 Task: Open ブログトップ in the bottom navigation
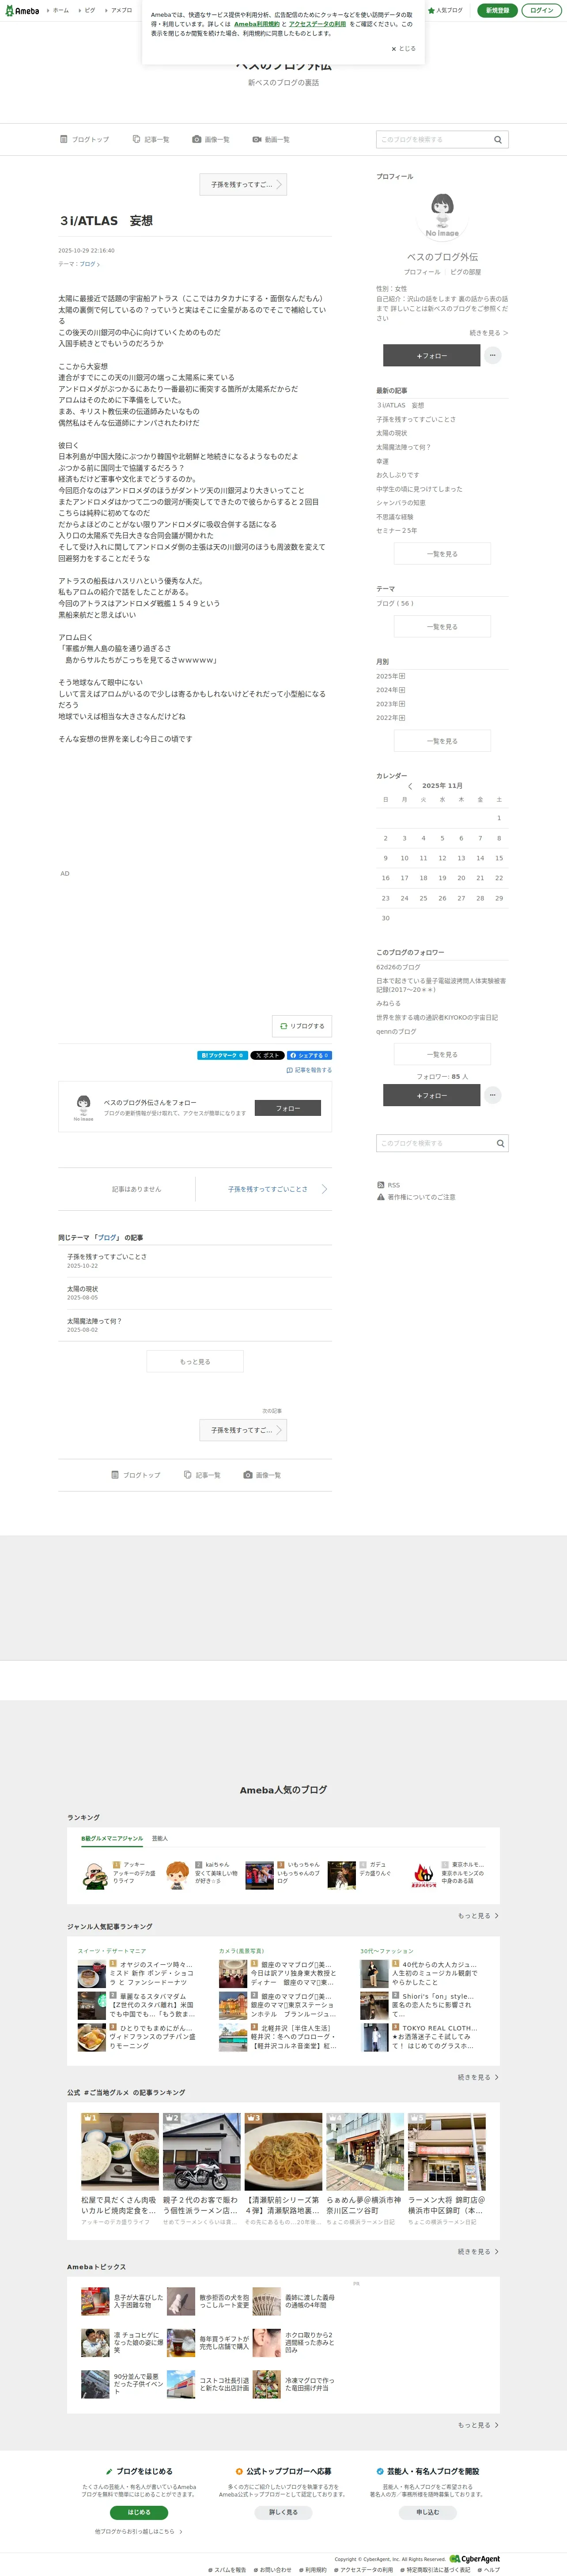135,1475
